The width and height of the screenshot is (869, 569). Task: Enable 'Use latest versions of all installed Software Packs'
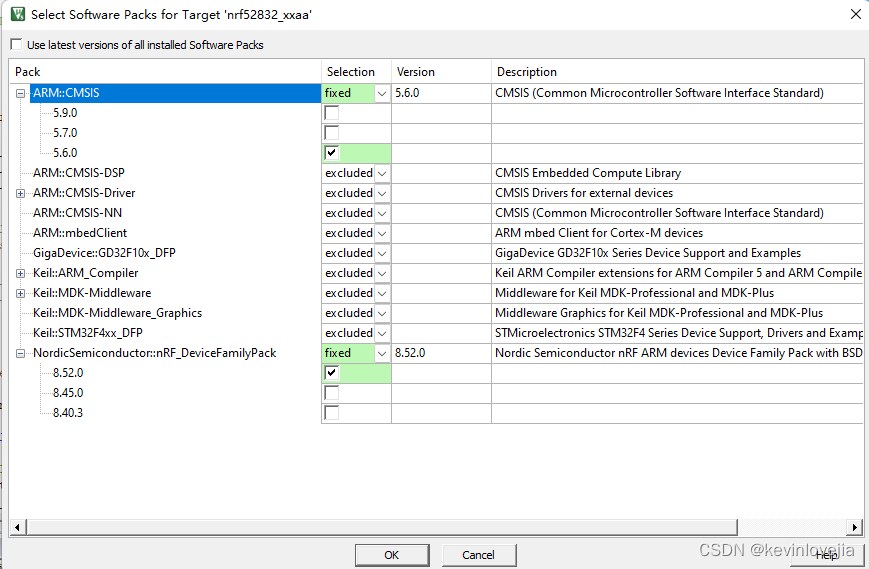tap(17, 44)
